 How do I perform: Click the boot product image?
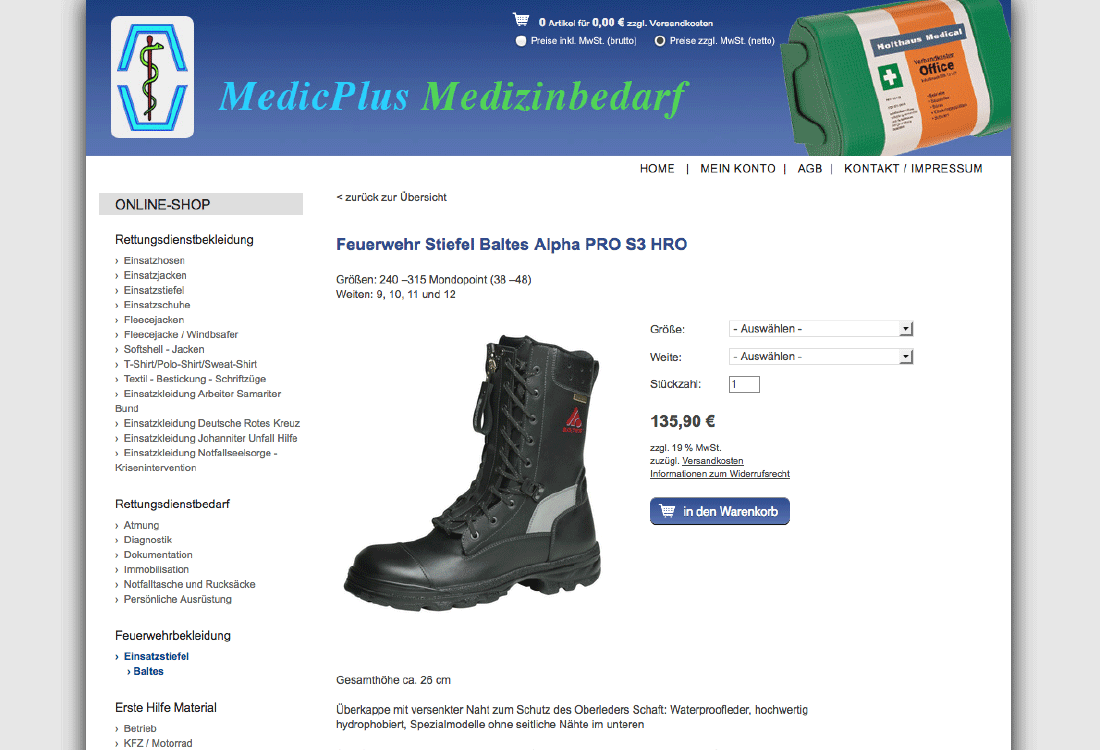pyautogui.click(x=473, y=473)
